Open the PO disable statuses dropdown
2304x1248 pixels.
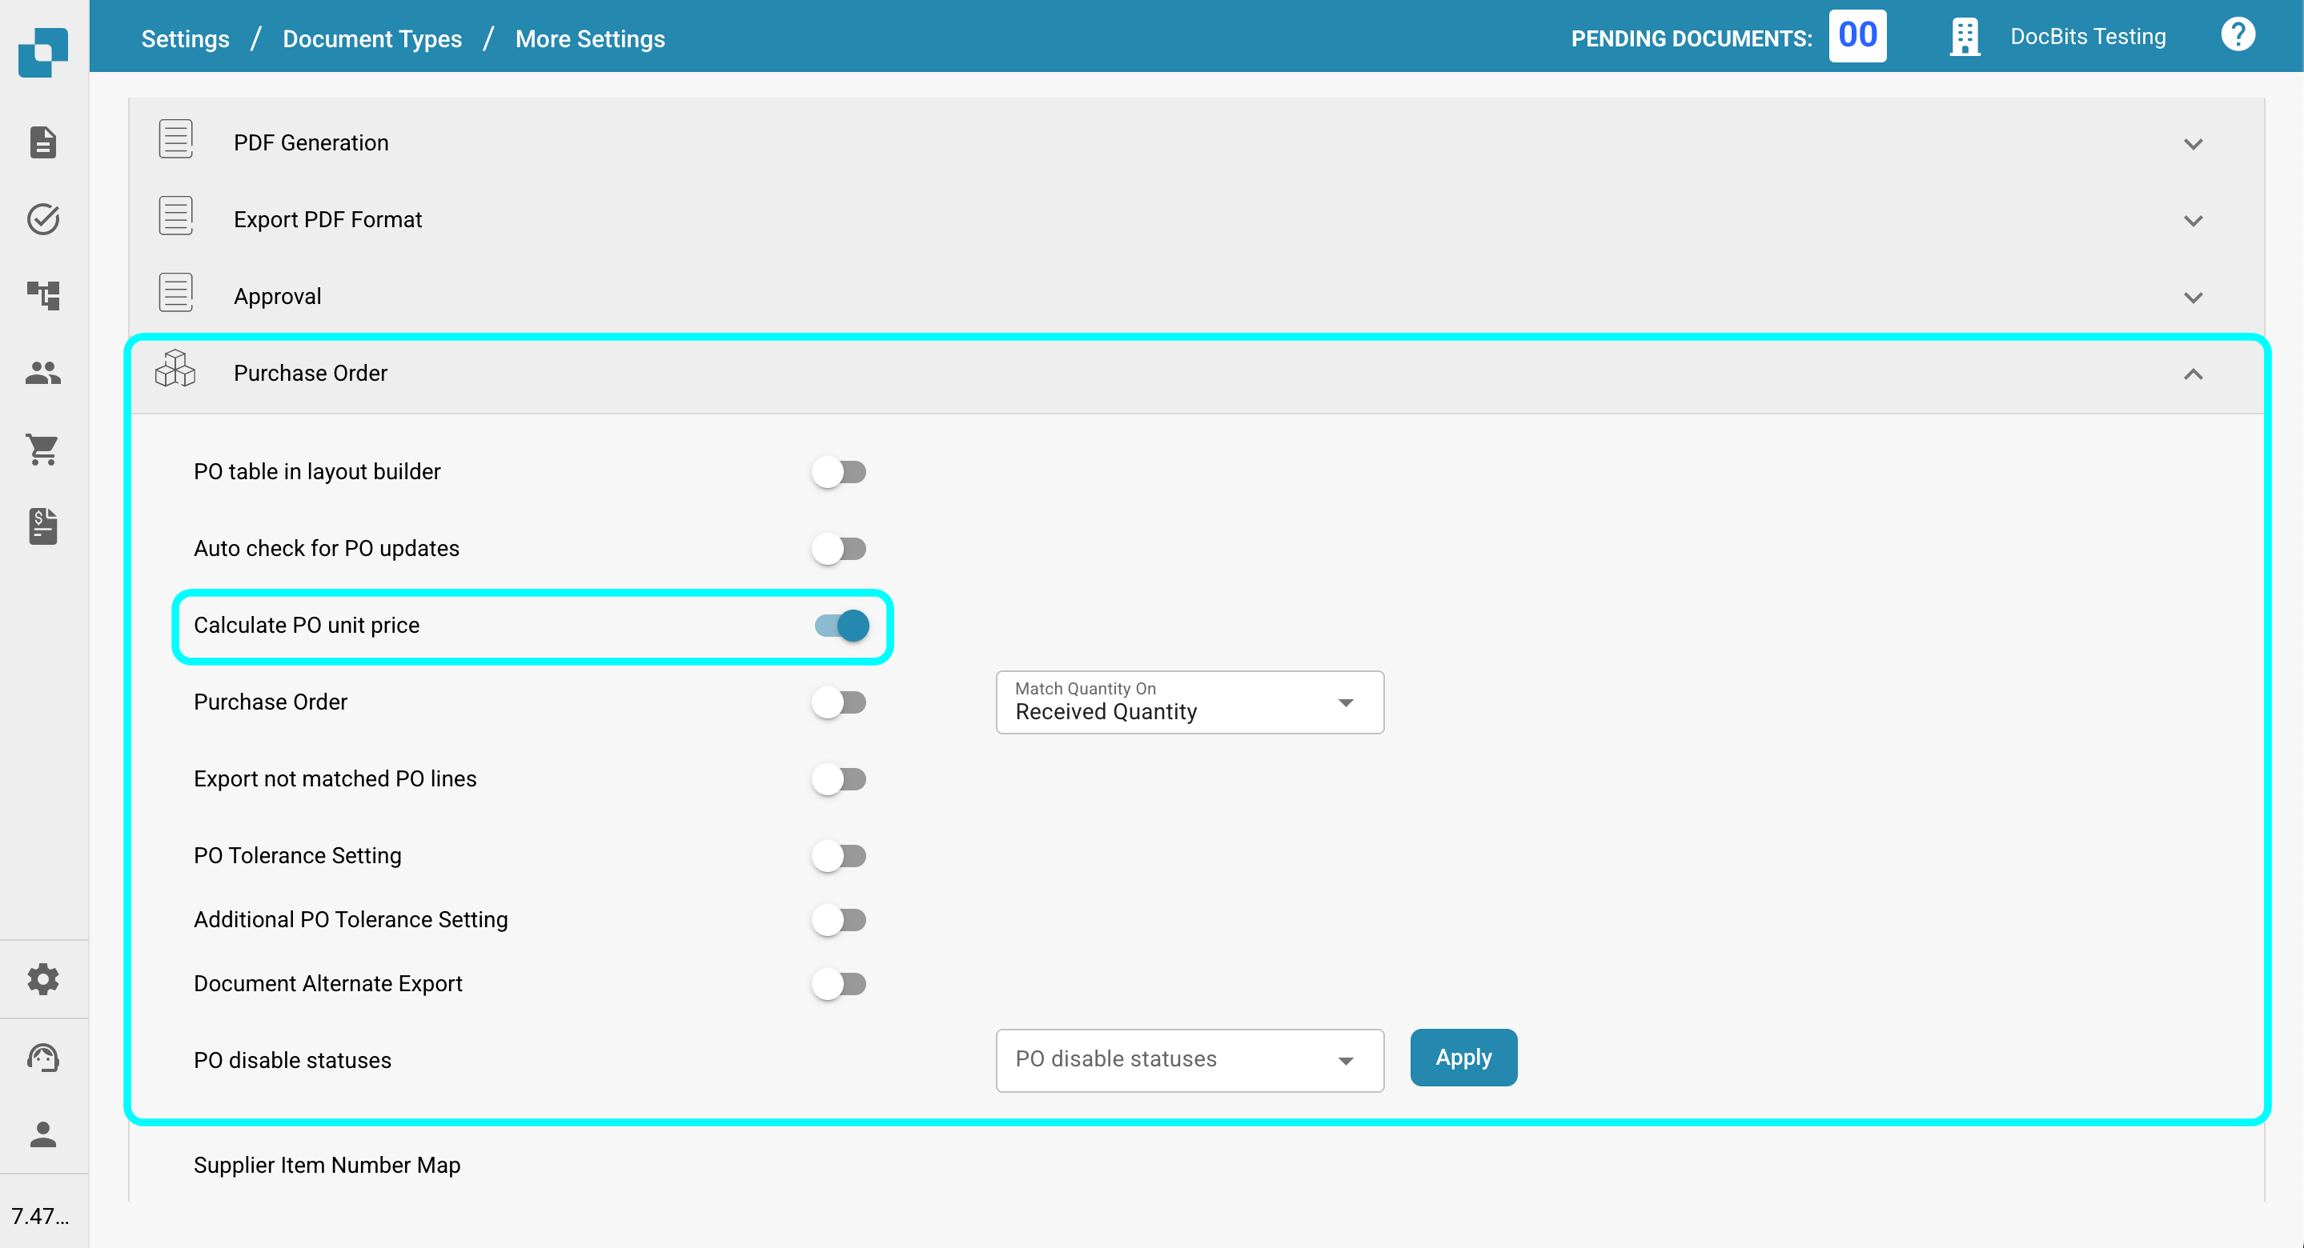pos(1189,1060)
